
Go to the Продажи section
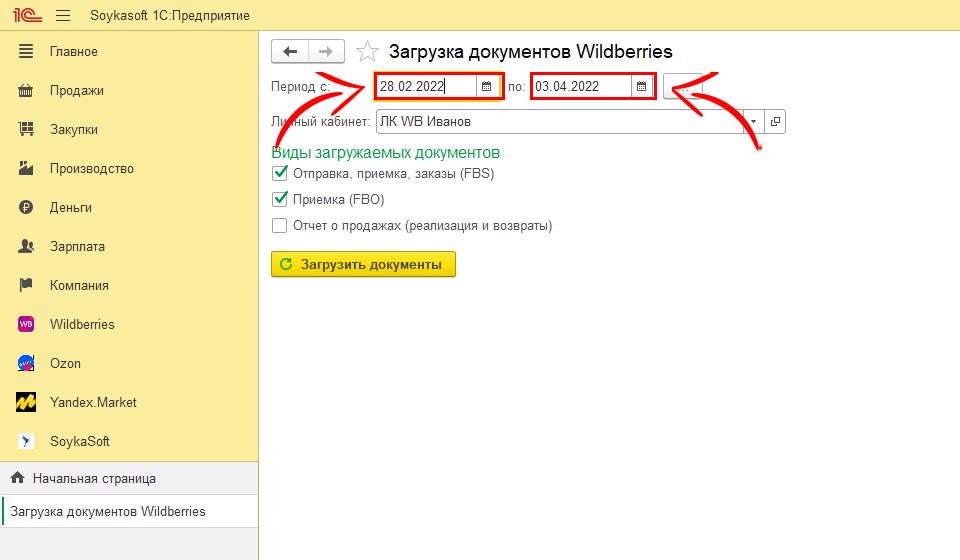(77, 90)
